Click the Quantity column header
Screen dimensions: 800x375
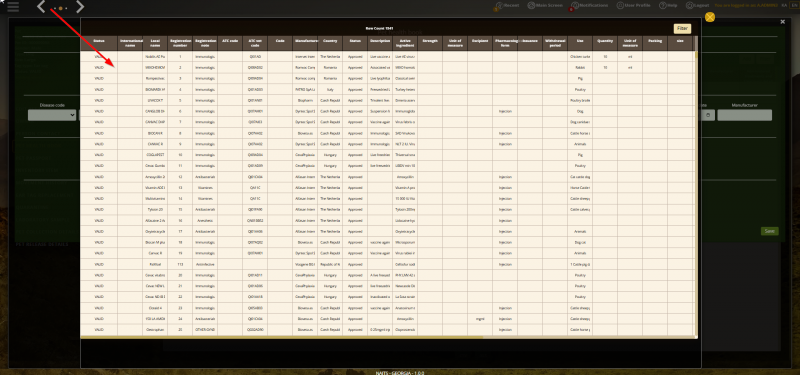click(605, 43)
